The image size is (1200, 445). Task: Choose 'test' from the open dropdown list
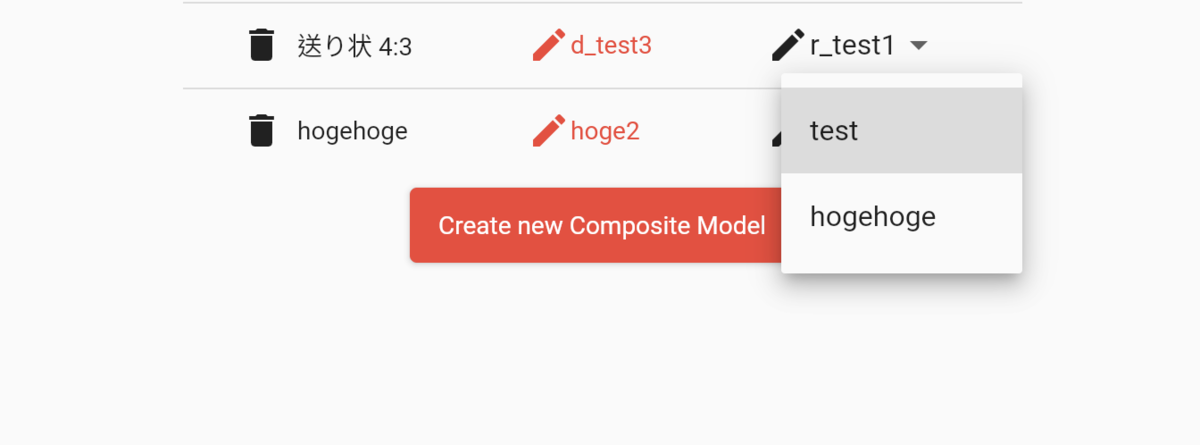click(x=900, y=131)
